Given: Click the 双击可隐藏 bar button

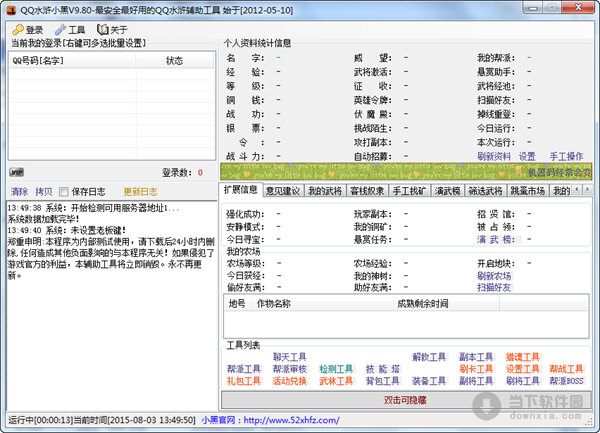Looking at the screenshot, I should click(x=406, y=400).
